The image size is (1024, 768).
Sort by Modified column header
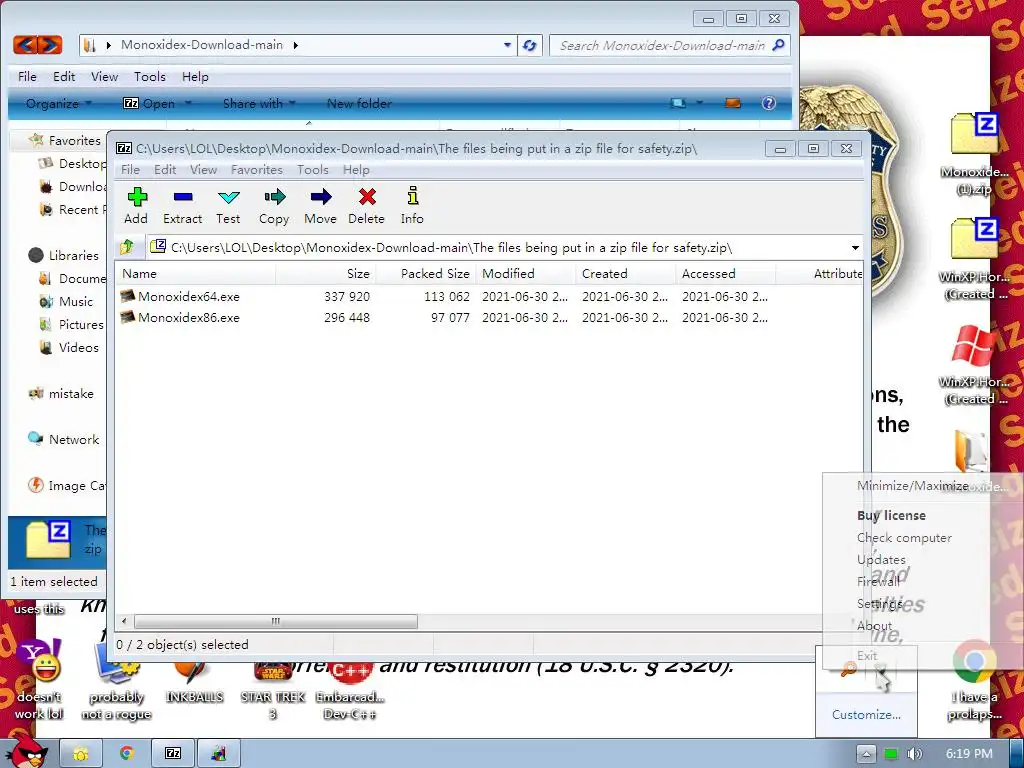click(526, 274)
